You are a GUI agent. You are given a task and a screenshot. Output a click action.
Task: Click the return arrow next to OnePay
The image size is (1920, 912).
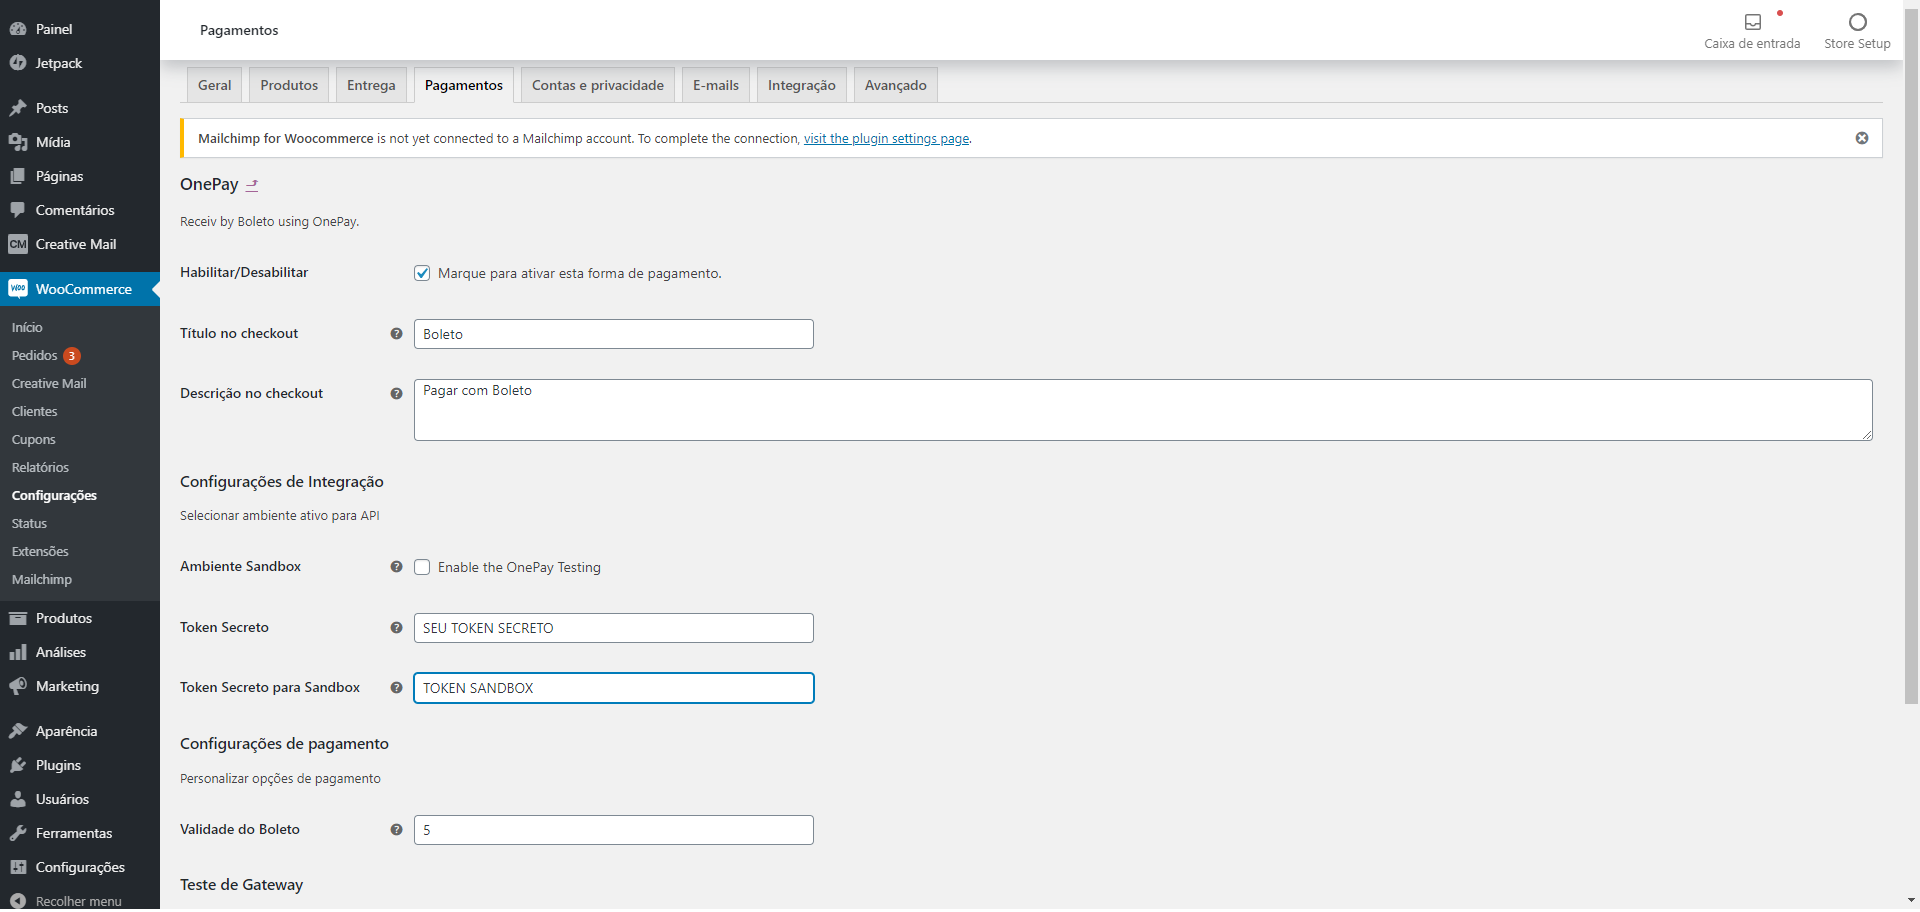(x=252, y=185)
